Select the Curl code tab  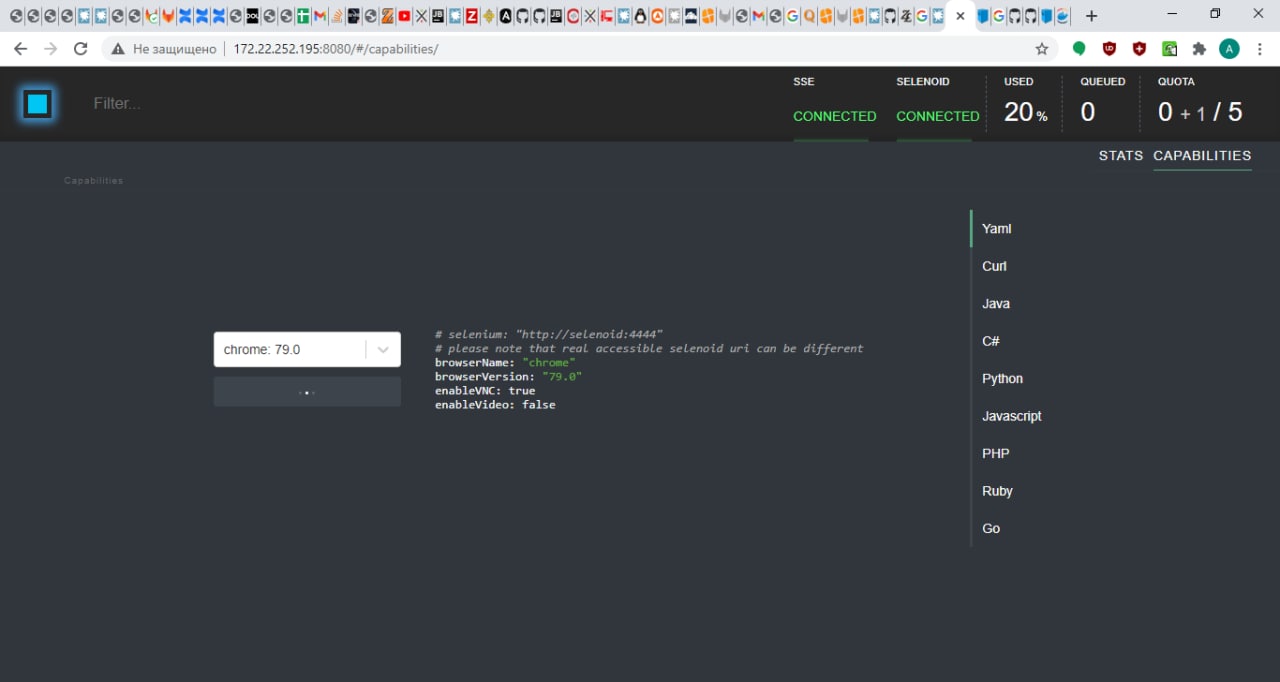point(994,266)
